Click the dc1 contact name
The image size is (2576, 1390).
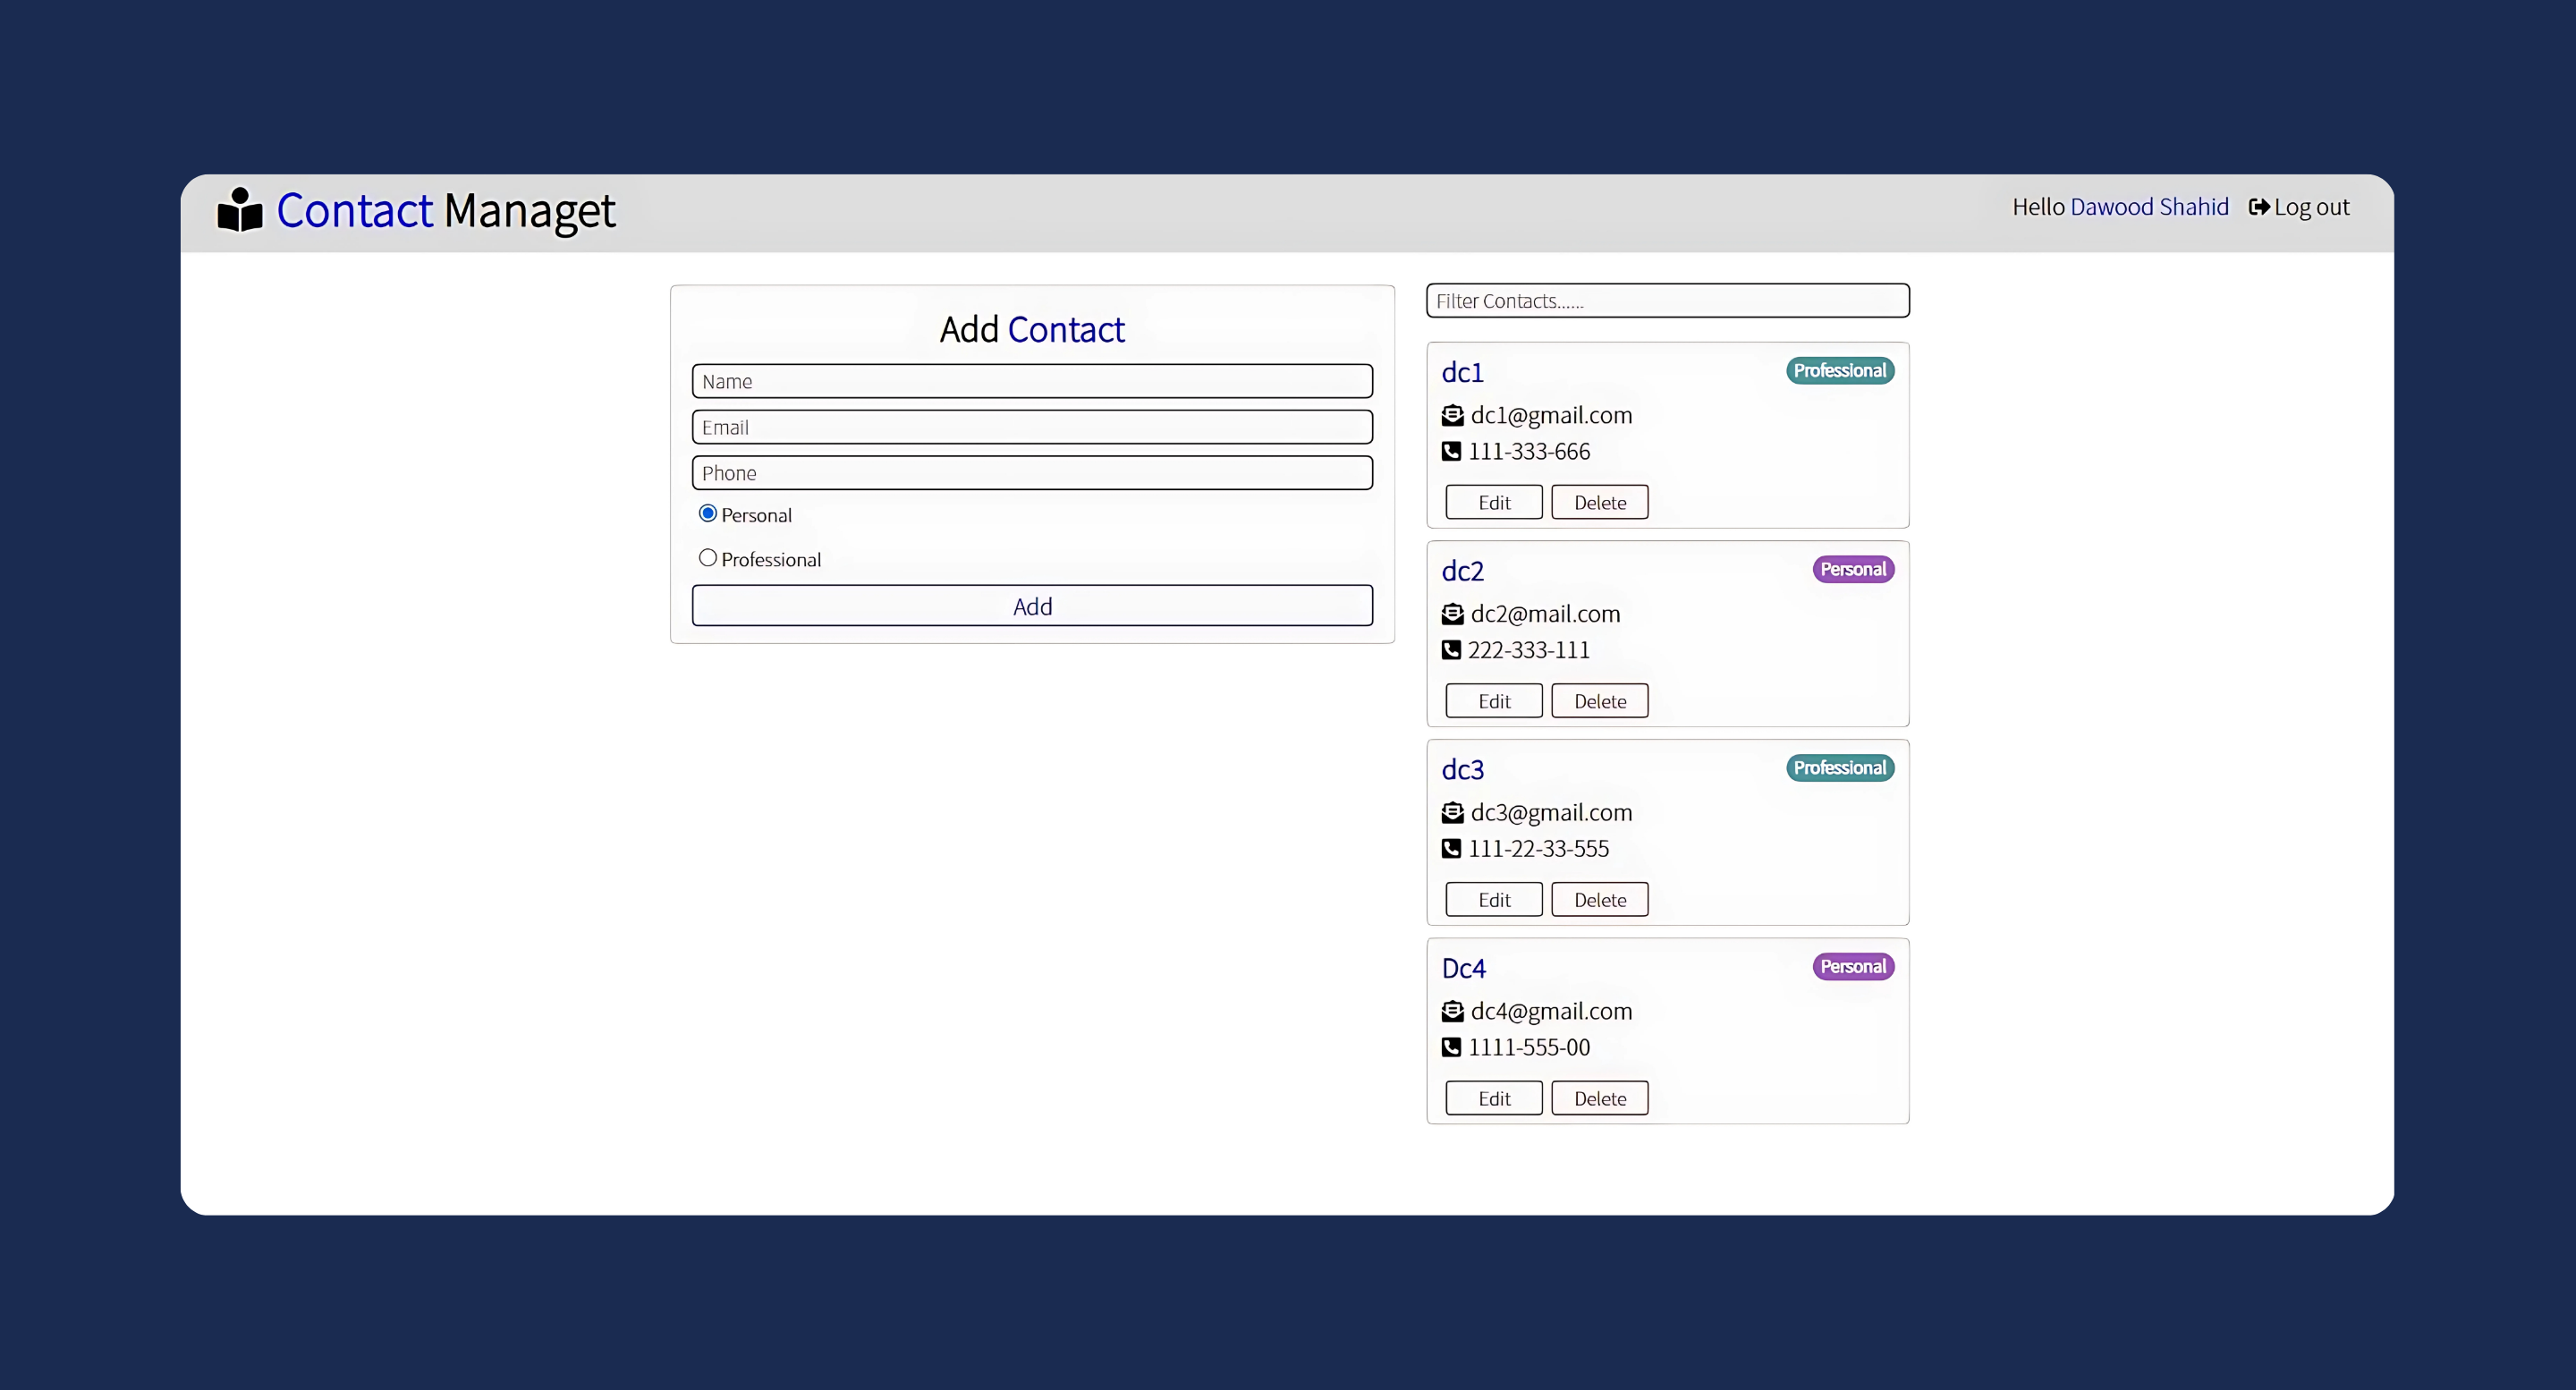[1462, 372]
